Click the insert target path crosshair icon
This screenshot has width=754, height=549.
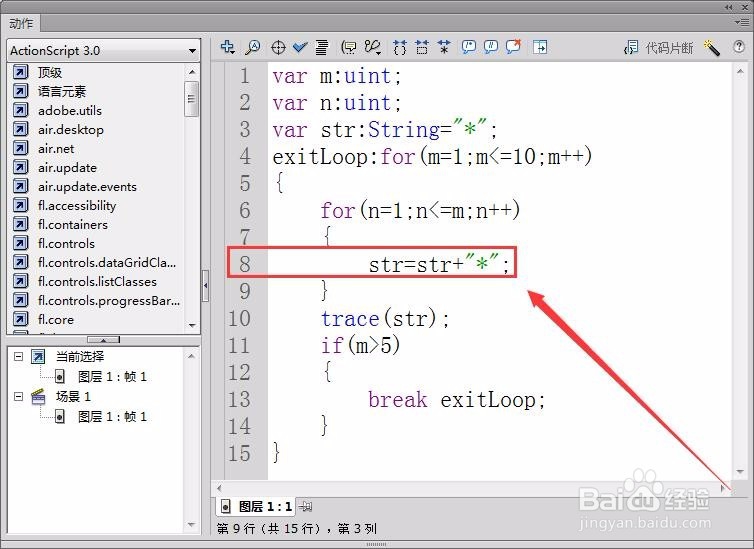(x=278, y=47)
